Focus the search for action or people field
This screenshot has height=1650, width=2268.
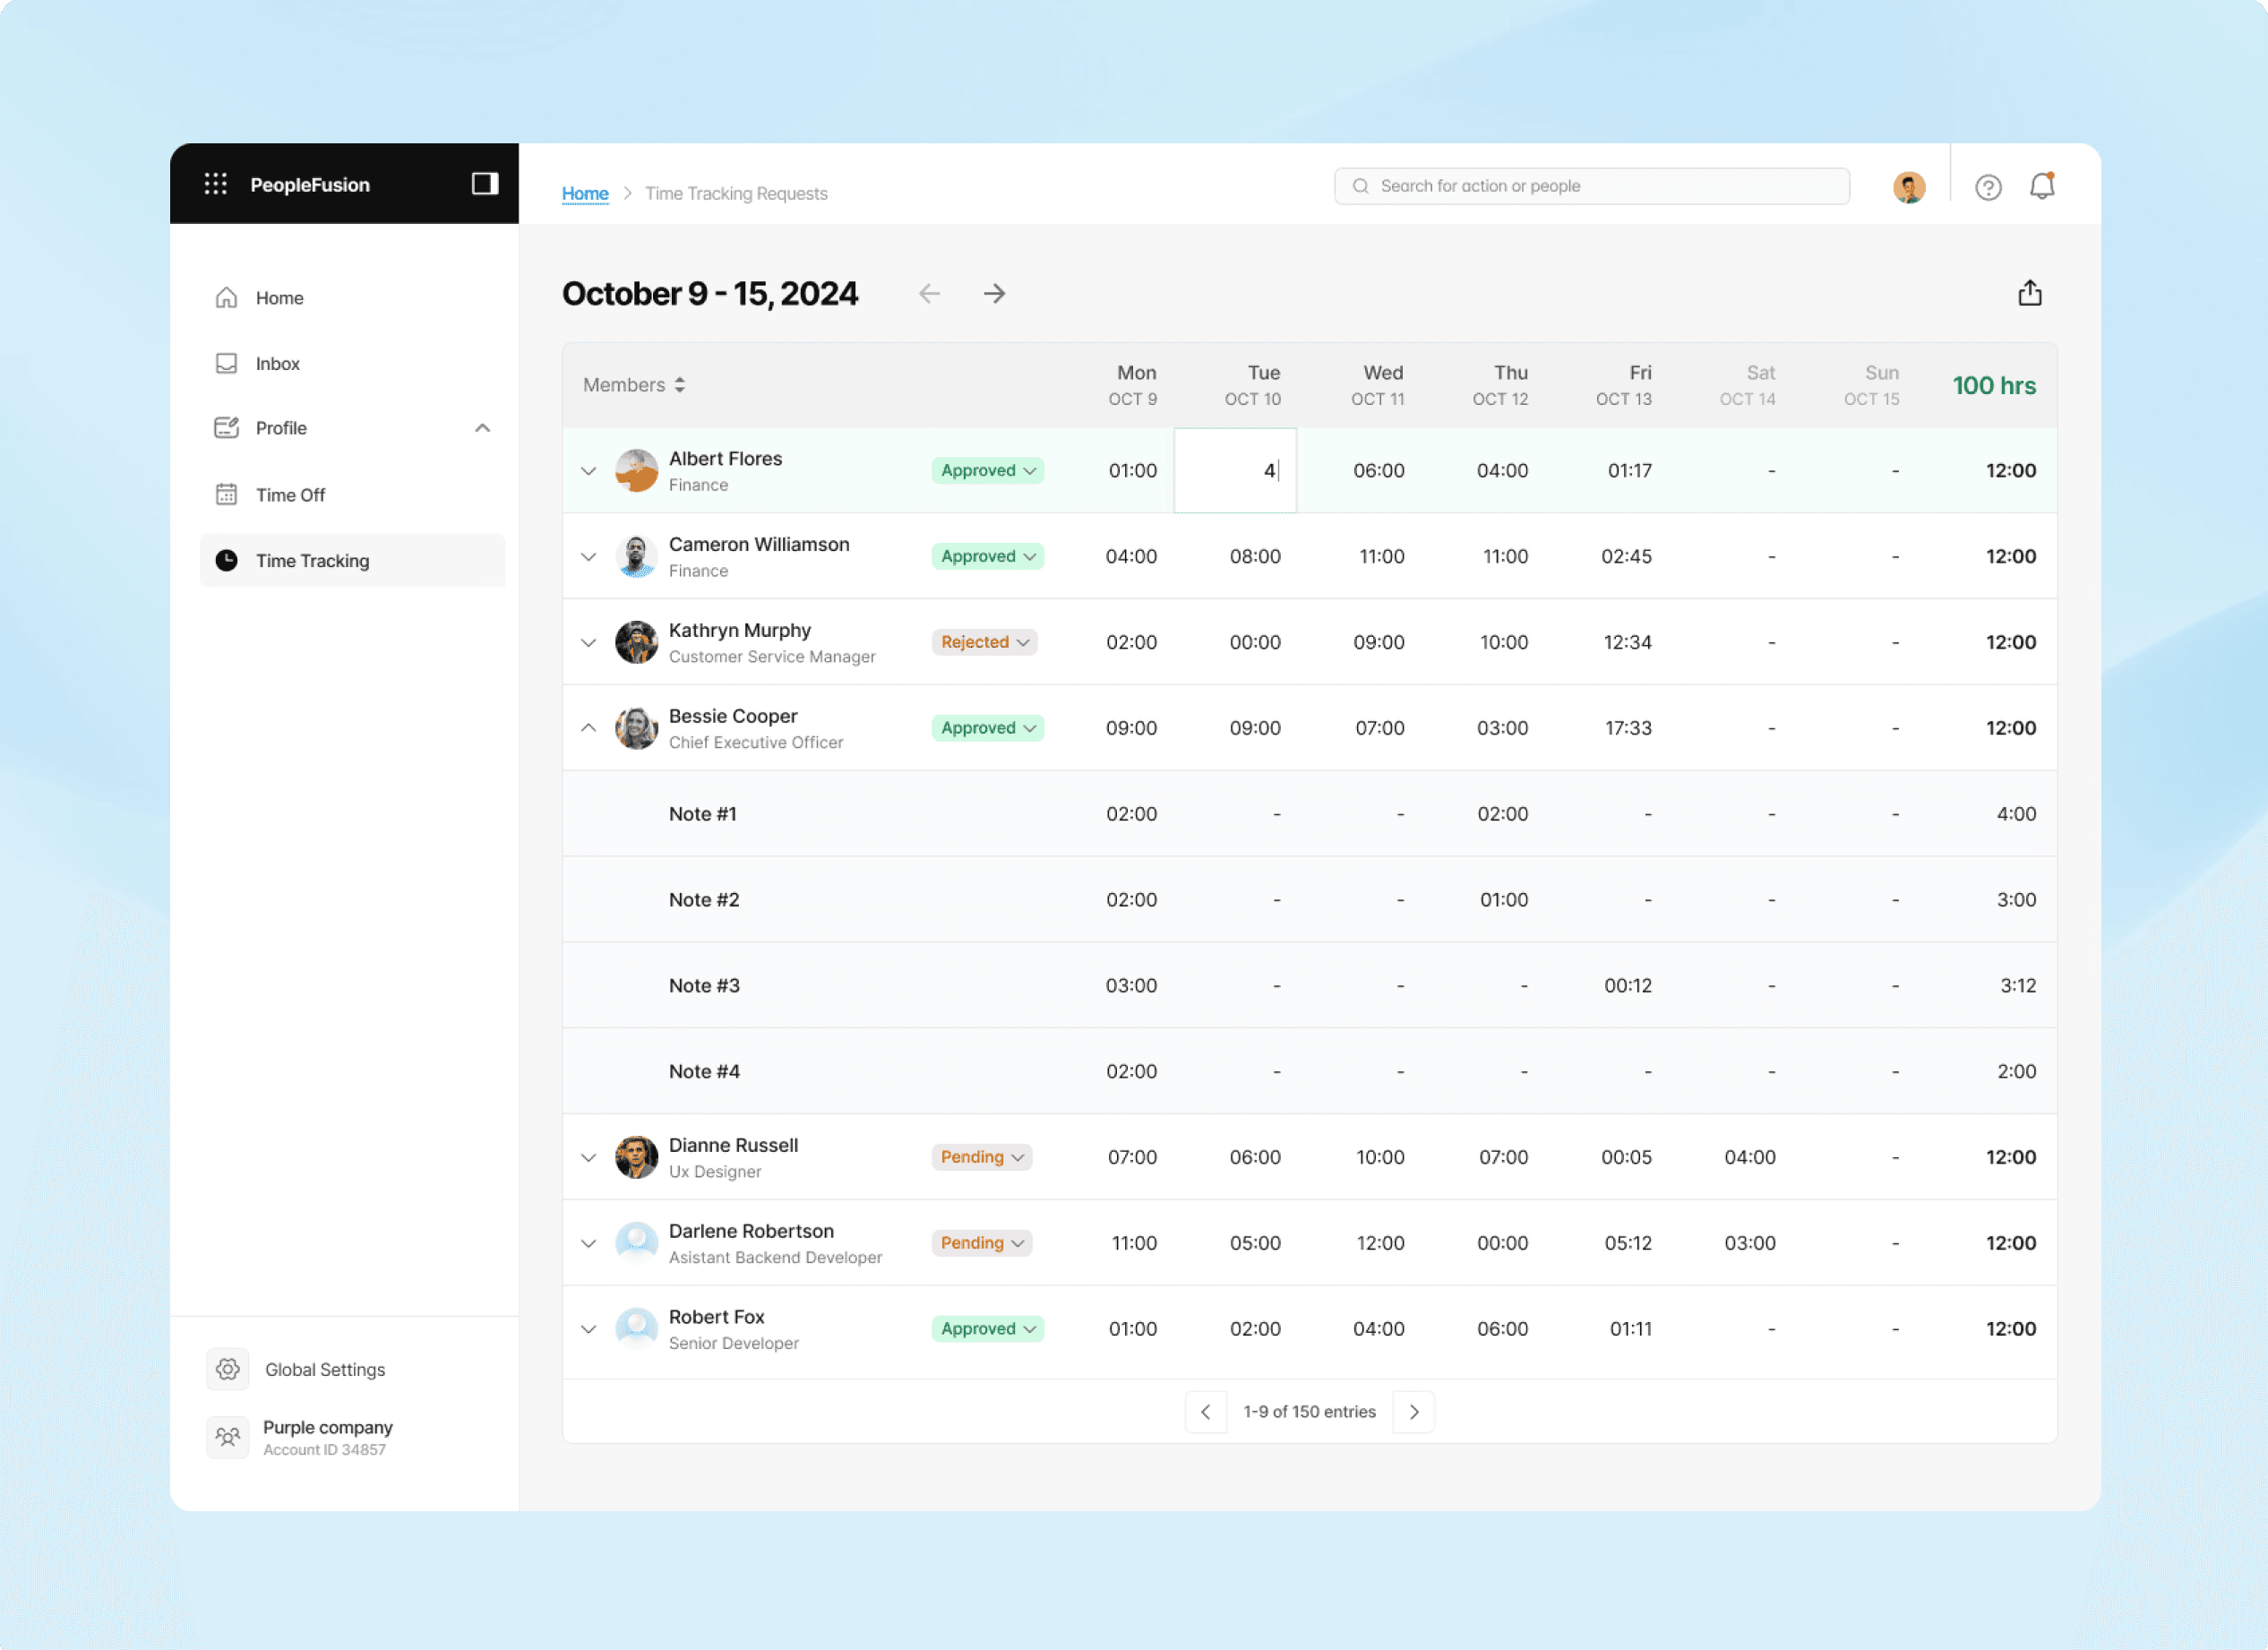1591,186
